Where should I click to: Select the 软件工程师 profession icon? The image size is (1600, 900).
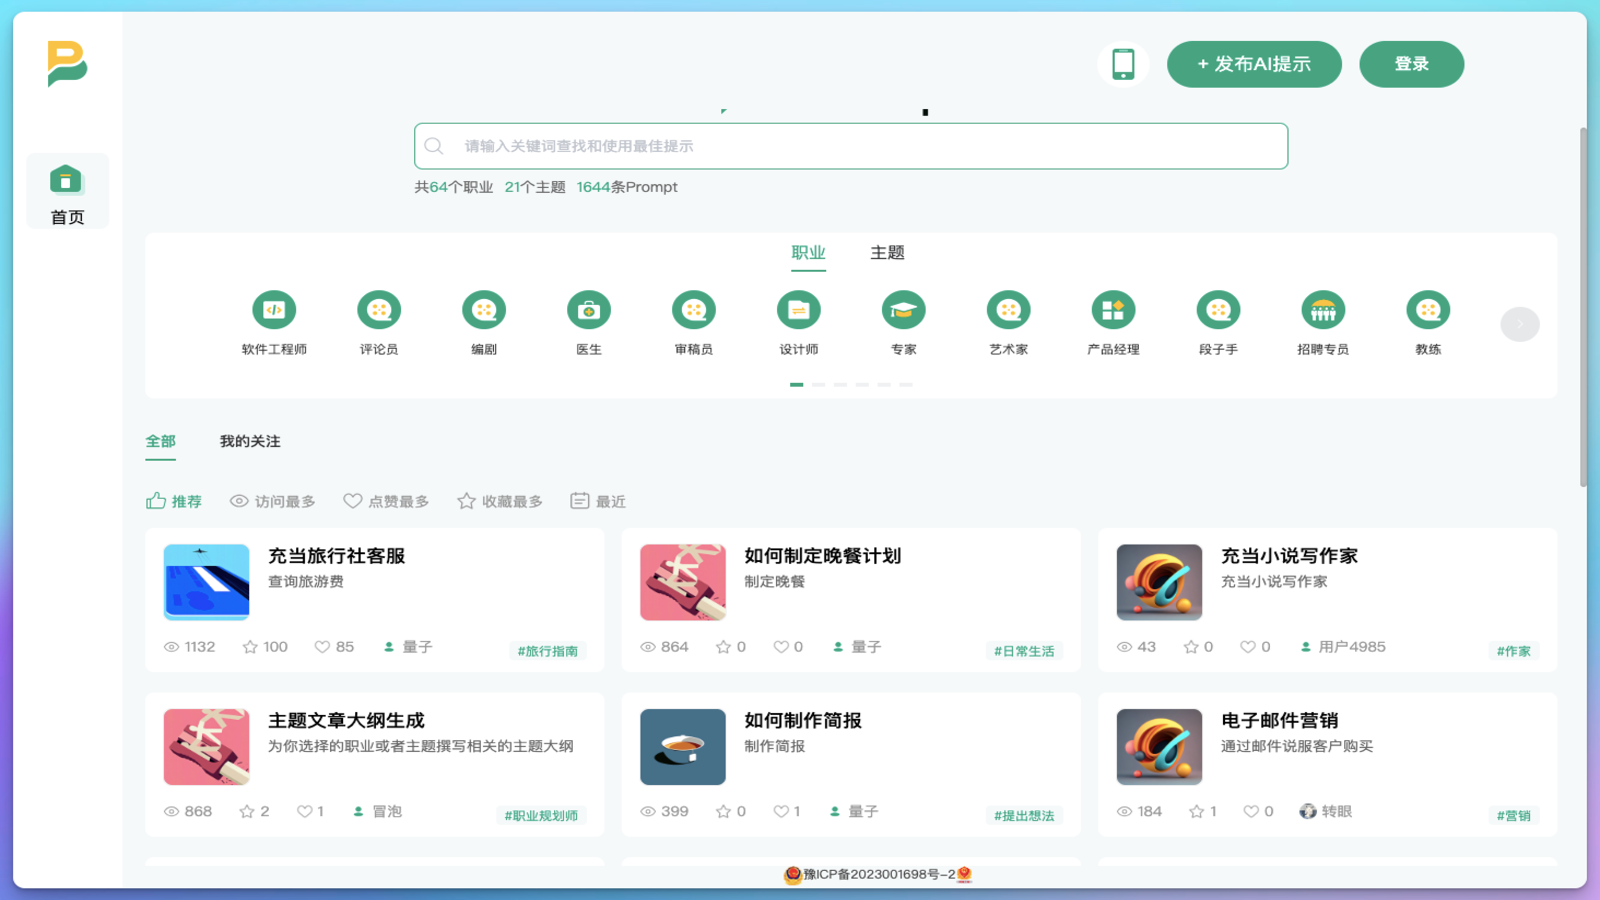[x=273, y=310]
